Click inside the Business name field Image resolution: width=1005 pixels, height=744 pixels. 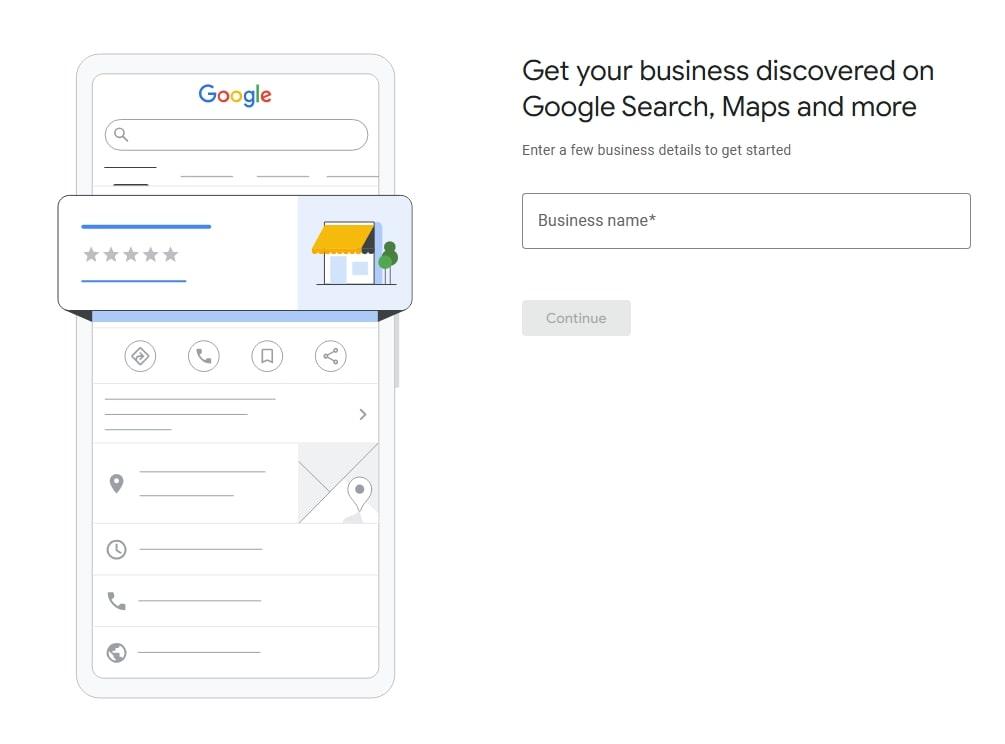click(746, 220)
